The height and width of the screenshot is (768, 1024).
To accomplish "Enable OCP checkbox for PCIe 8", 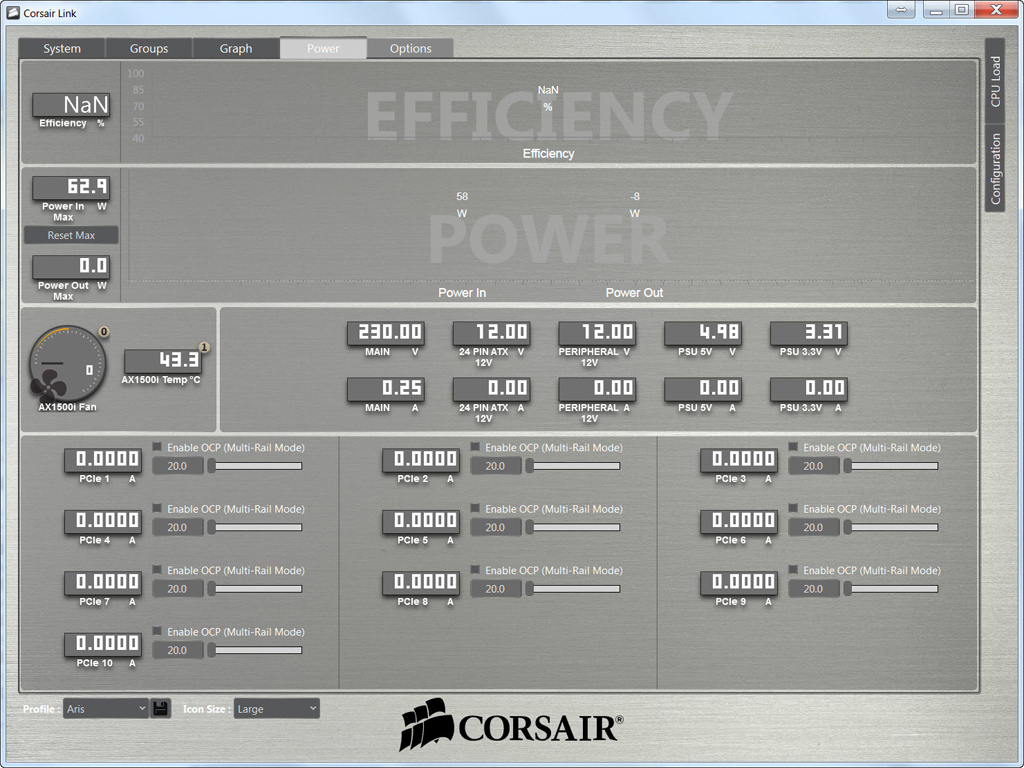I will [475, 570].
